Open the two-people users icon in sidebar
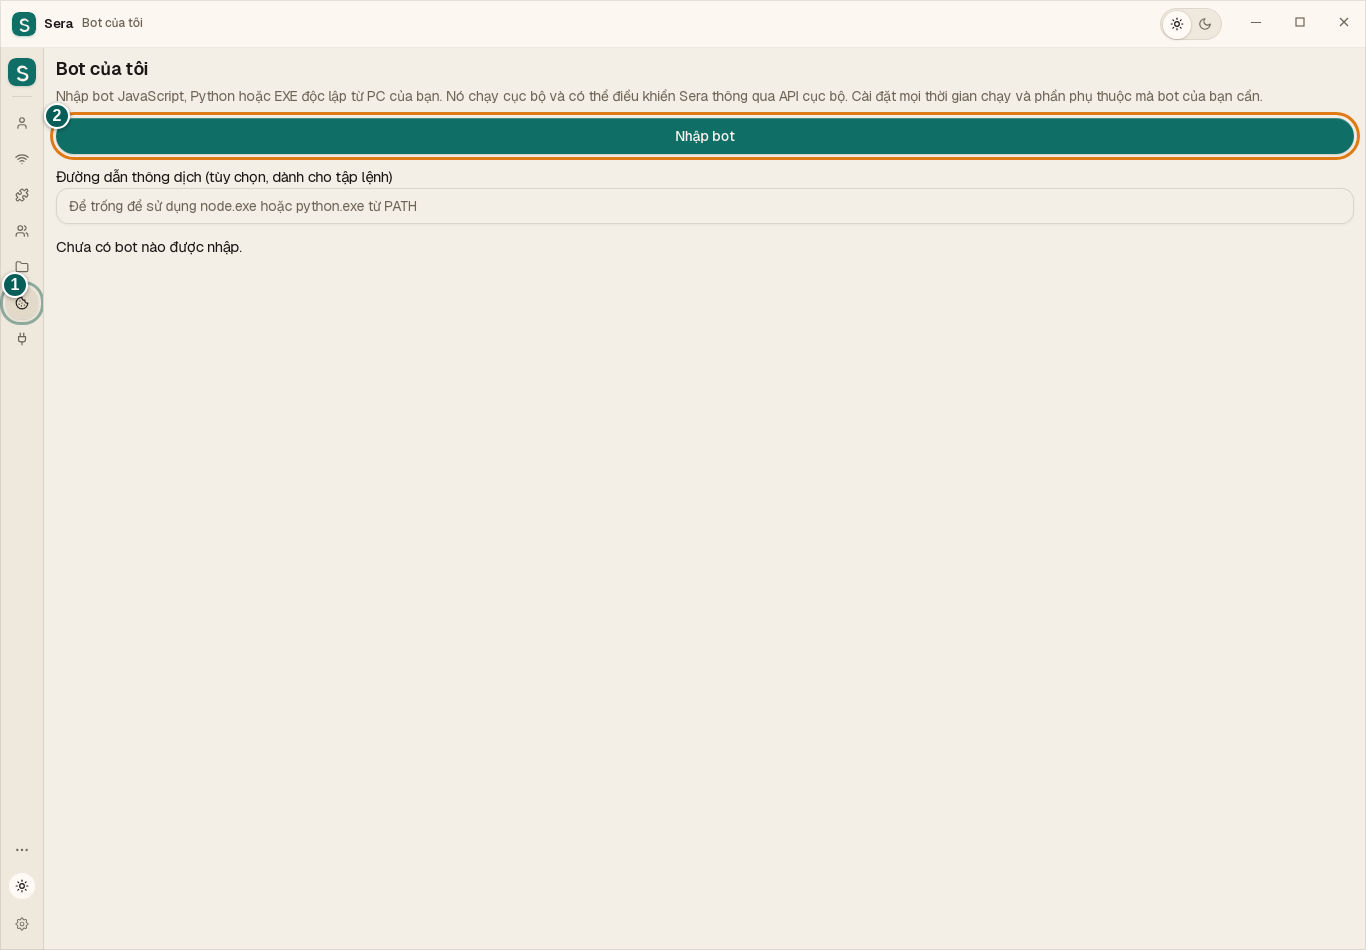The width and height of the screenshot is (1366, 950). click(22, 231)
